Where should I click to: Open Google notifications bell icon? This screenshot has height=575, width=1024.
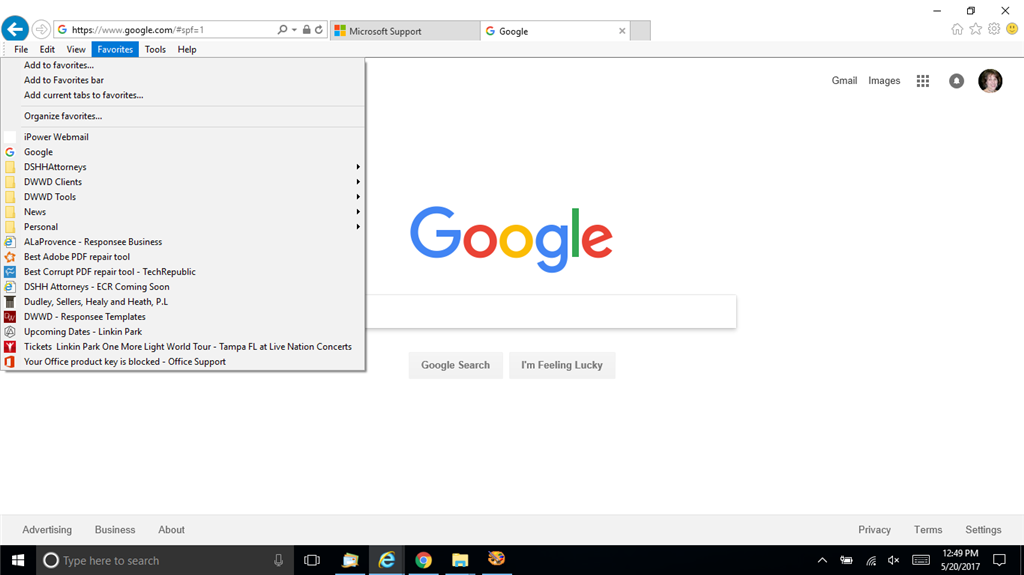coord(956,81)
